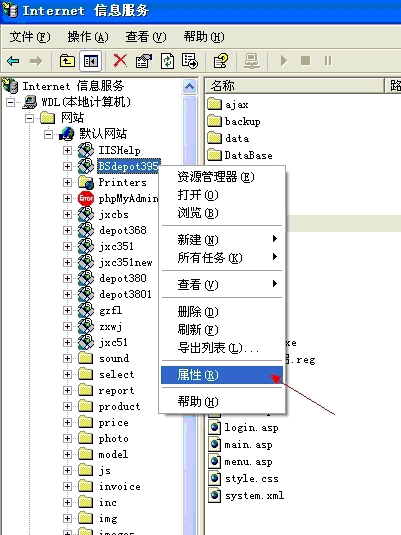Image resolution: width=401 pixels, height=535 pixels.
Task: Select the jxcbs item in tree
Action: 114,214
